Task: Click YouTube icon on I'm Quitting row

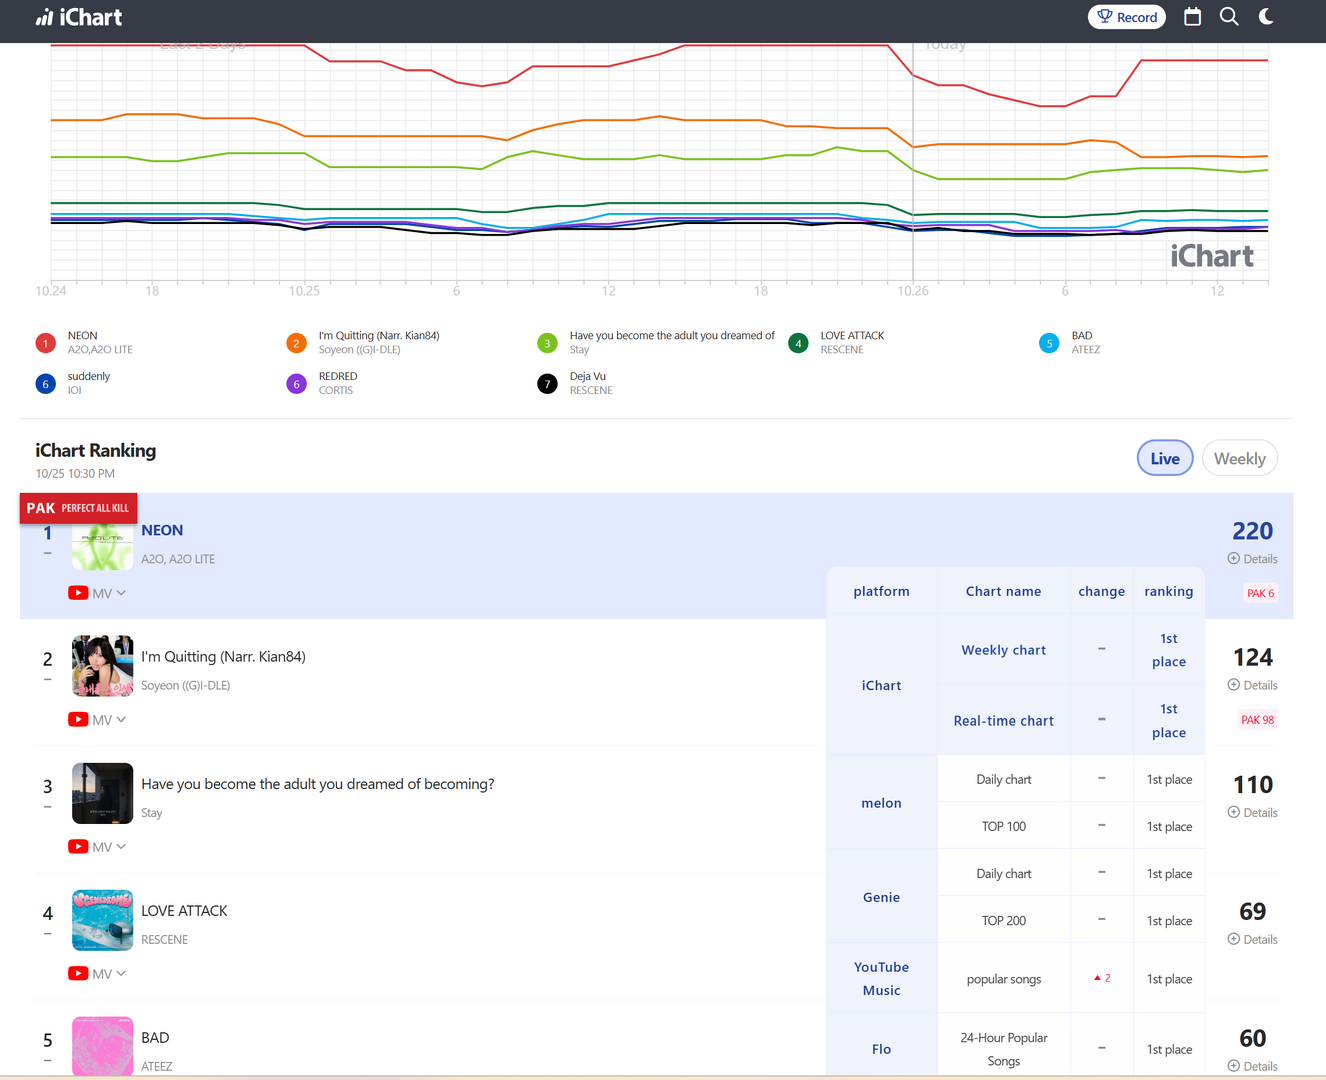Action: pos(78,720)
